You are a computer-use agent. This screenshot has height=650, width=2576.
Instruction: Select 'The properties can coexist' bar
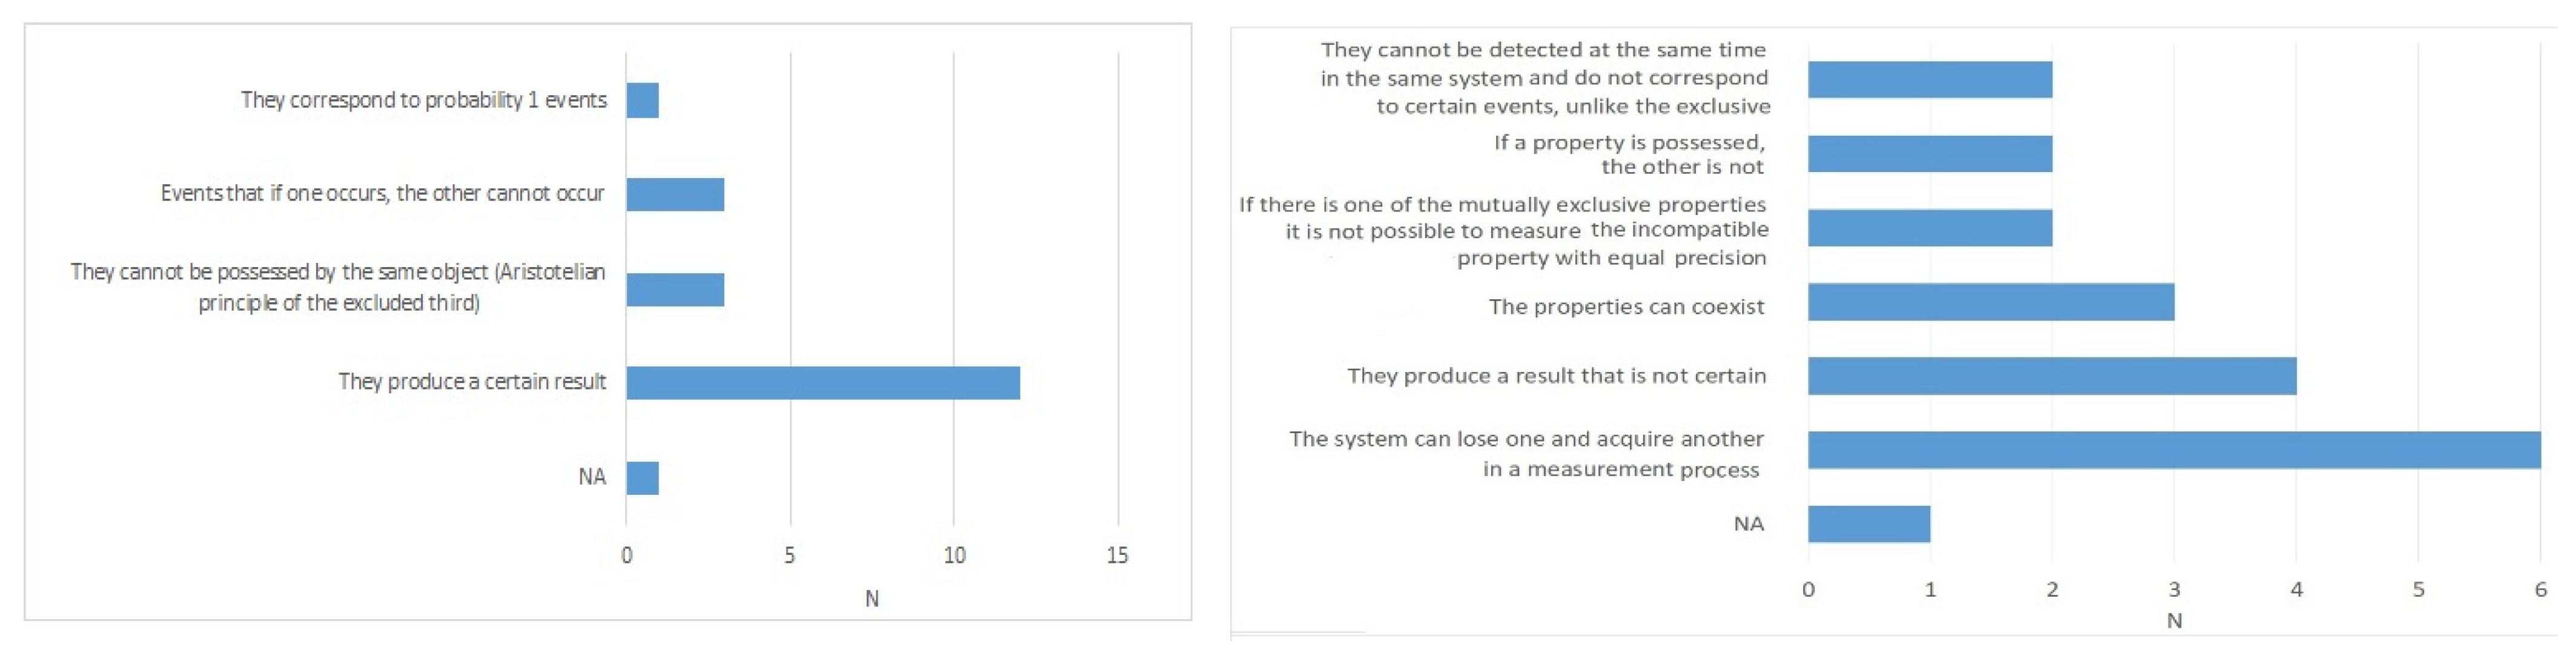pos(1991,302)
